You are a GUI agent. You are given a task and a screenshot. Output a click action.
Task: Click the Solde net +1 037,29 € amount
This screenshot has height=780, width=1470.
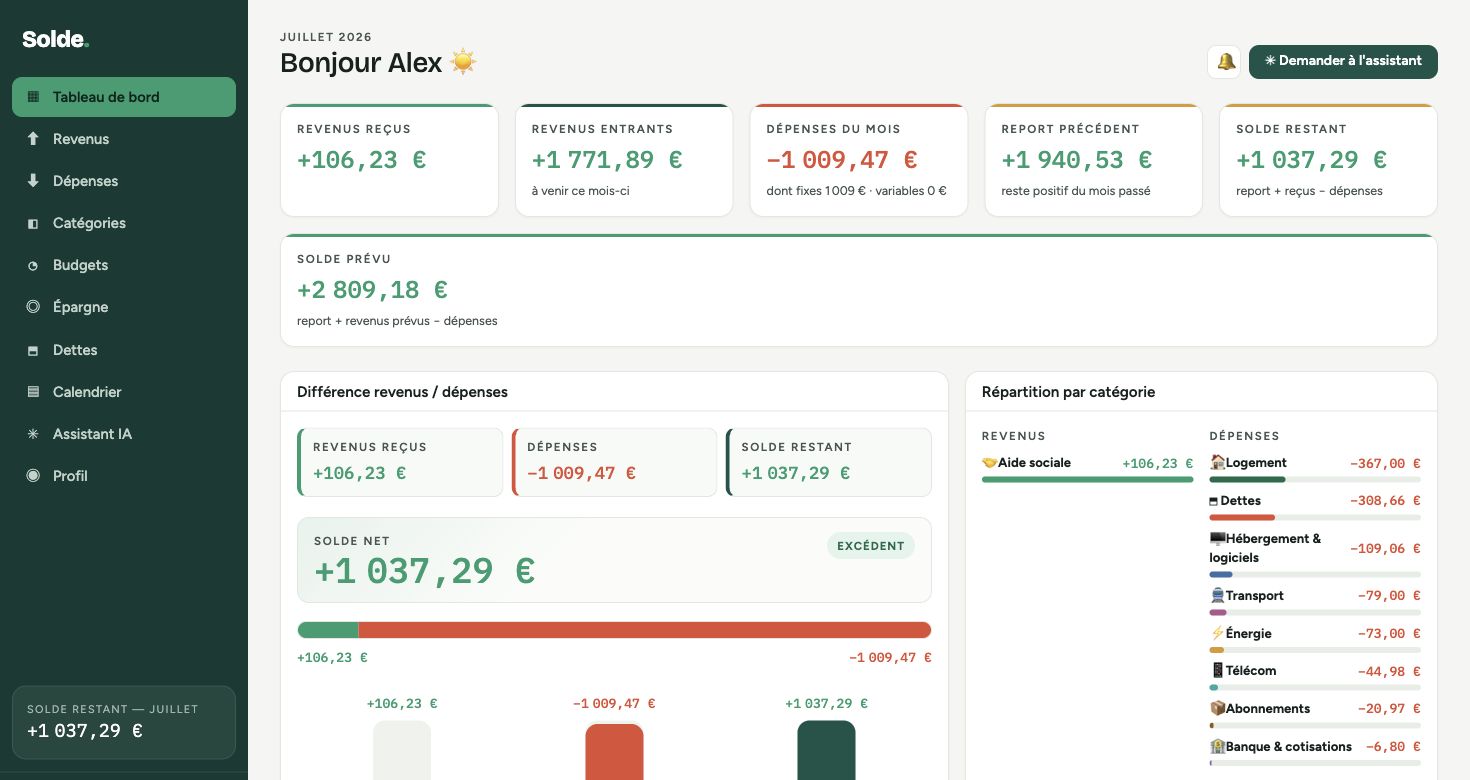pos(424,572)
